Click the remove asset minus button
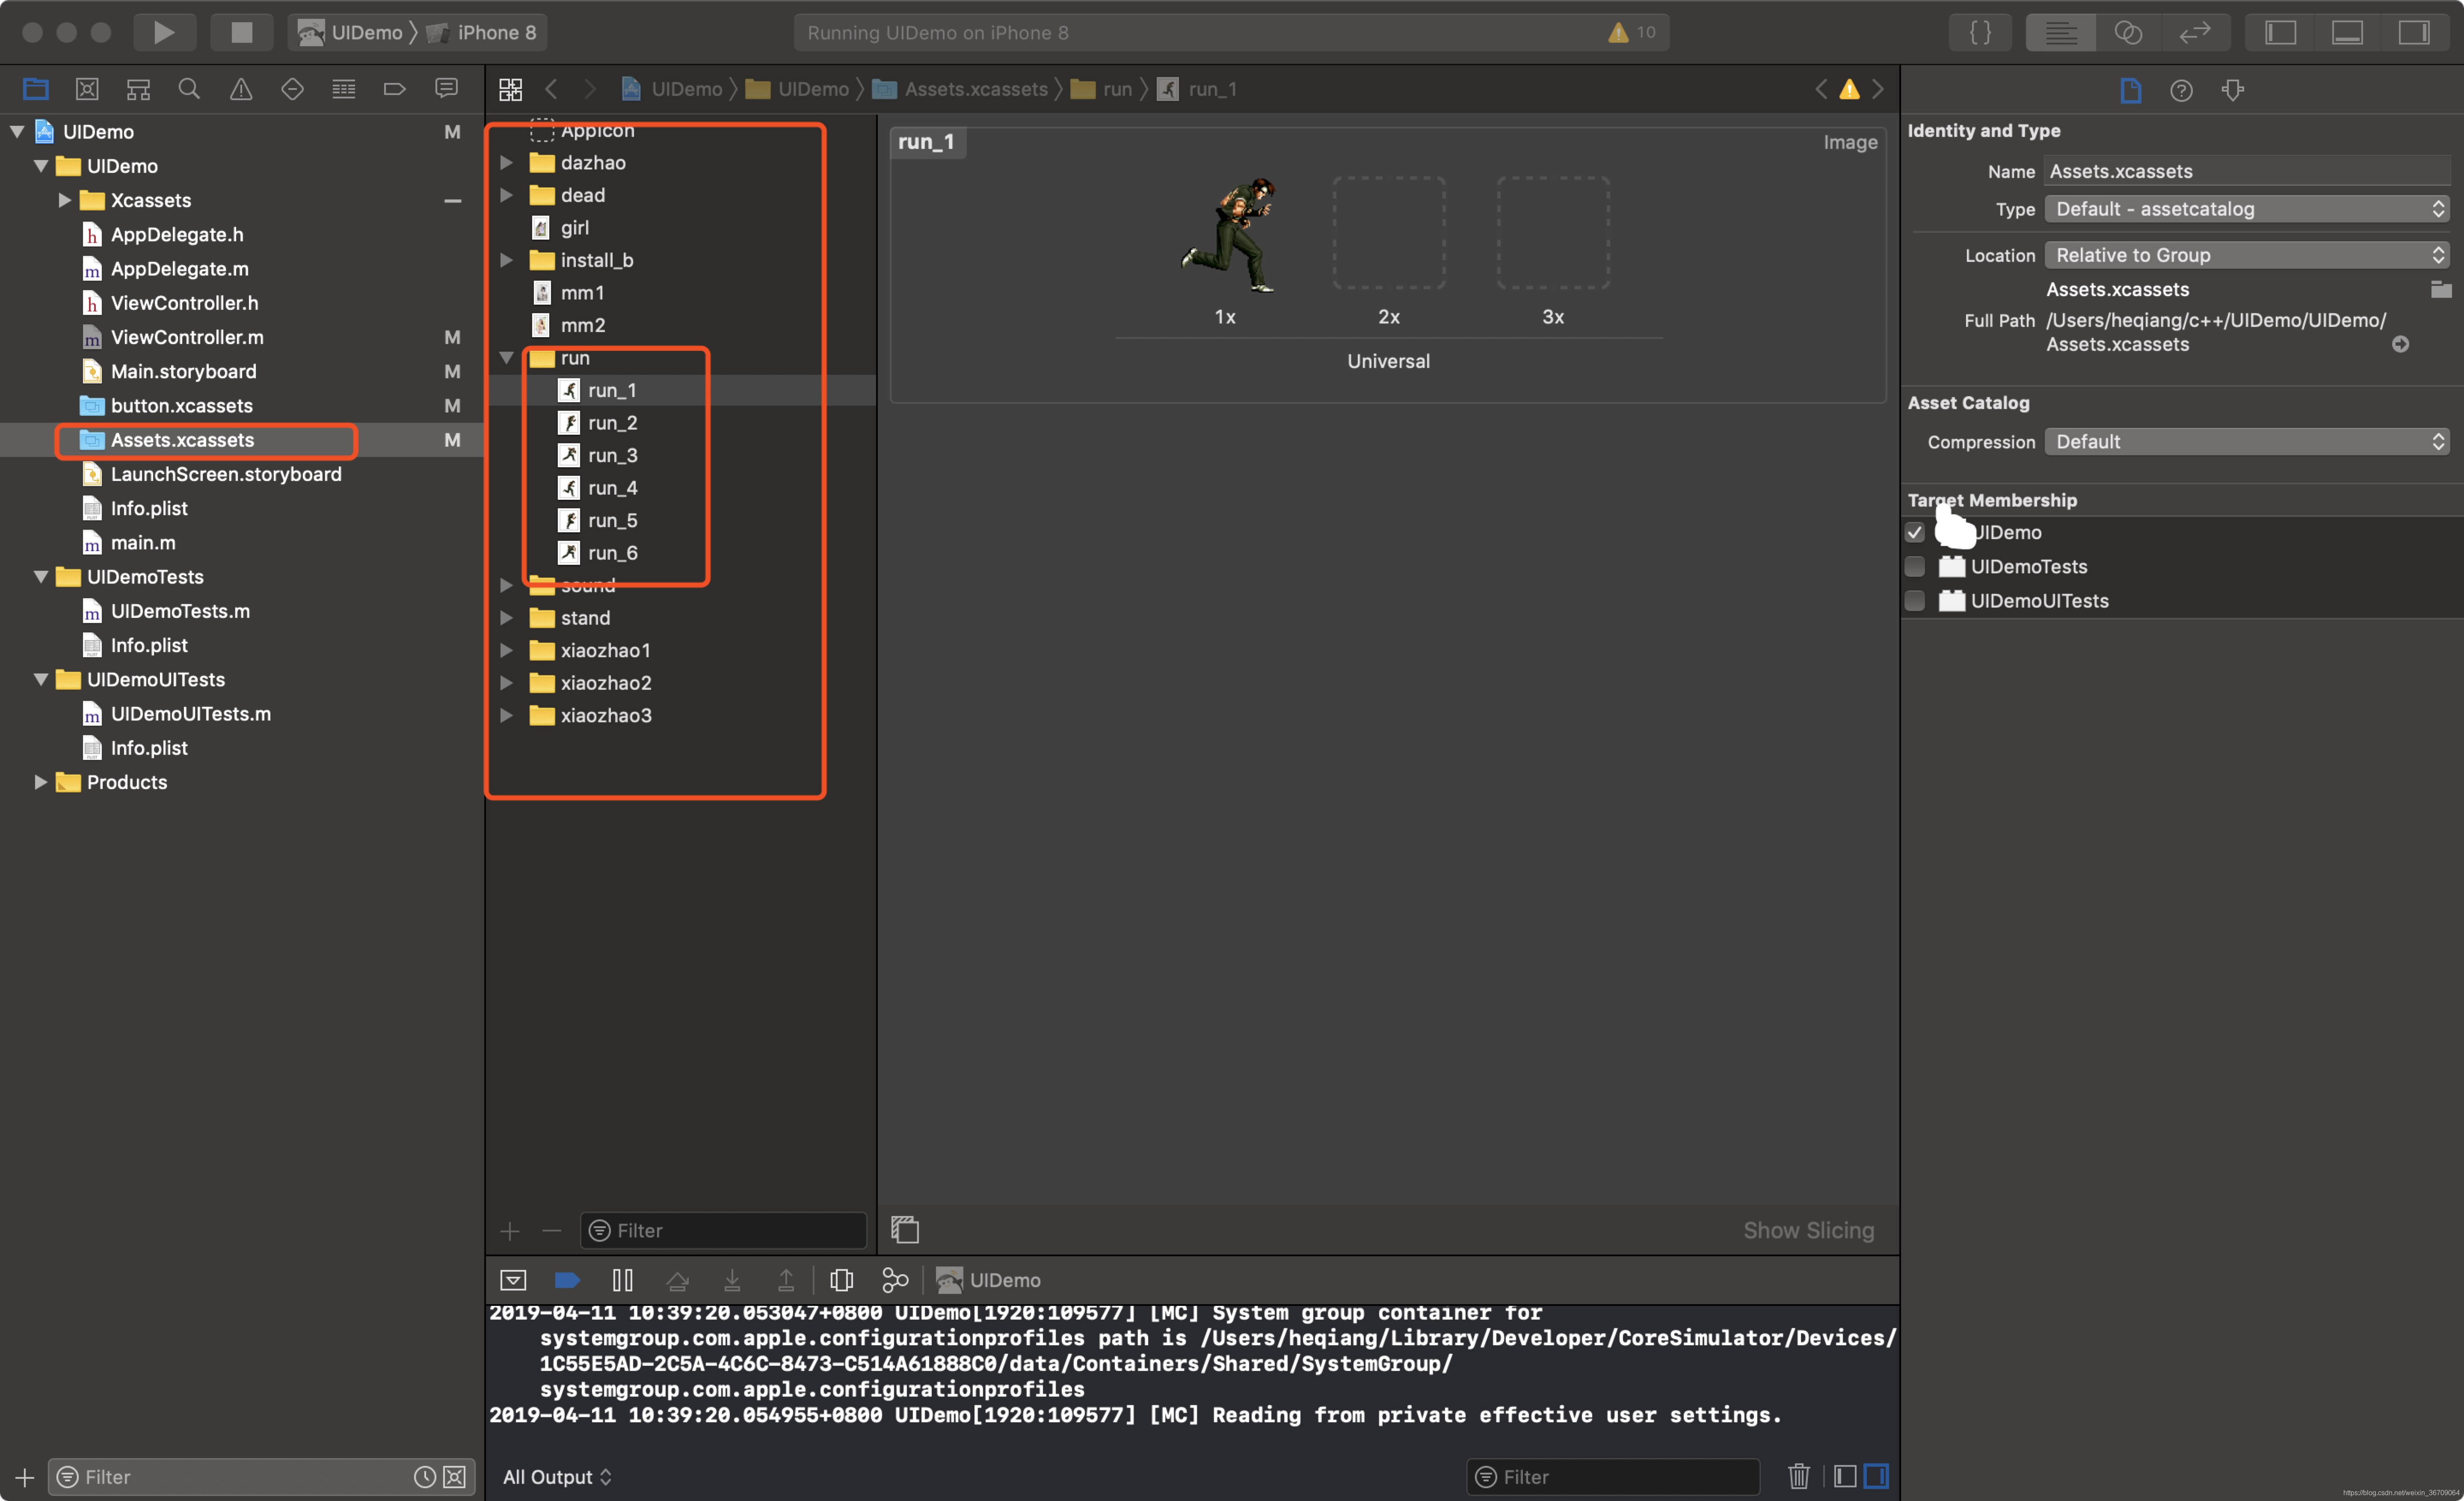2464x1501 pixels. pyautogui.click(x=551, y=1231)
